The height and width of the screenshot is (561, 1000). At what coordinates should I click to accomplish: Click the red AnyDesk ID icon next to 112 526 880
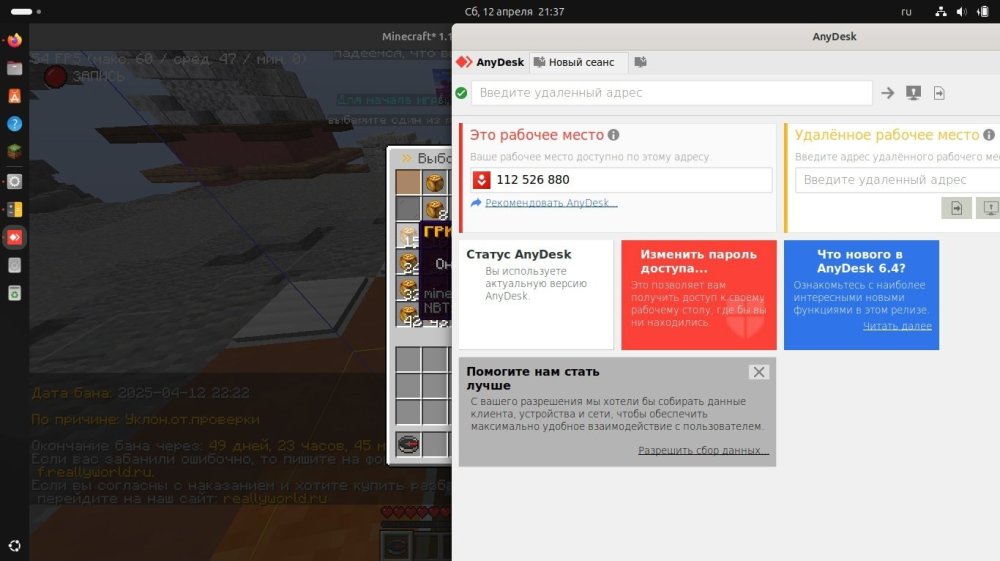tap(482, 180)
